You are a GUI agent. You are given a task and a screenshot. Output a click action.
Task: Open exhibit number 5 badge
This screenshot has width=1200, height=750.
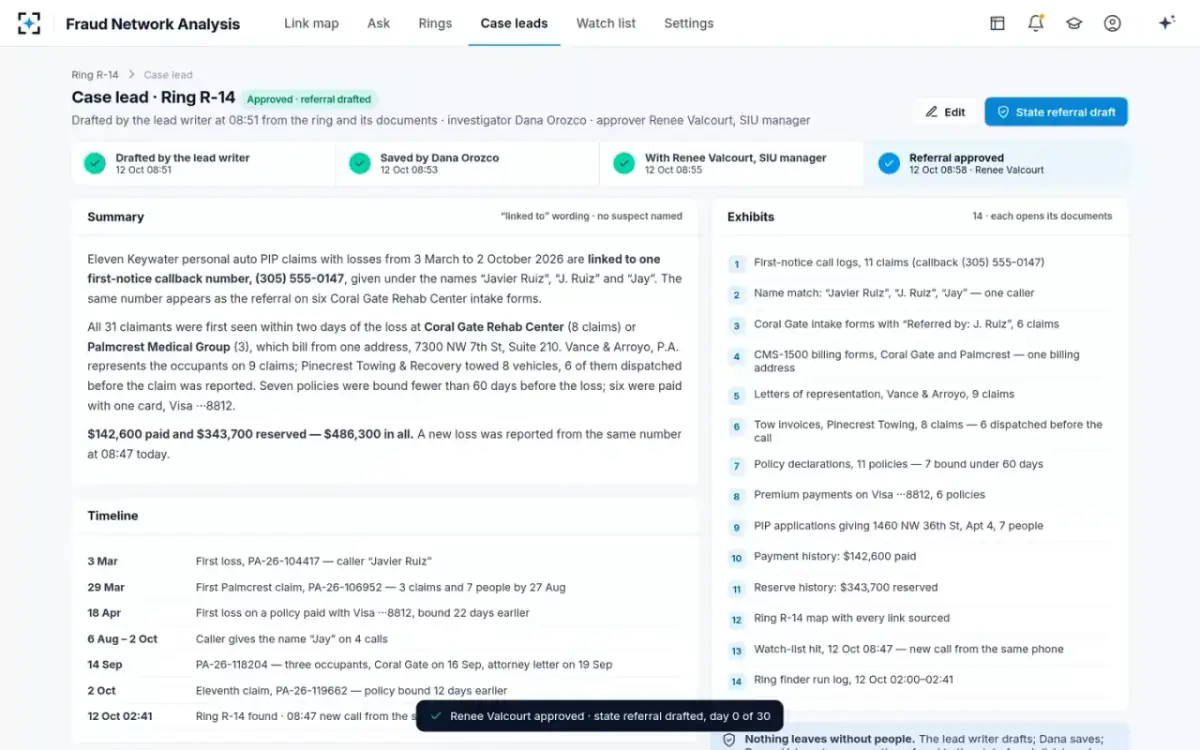tap(737, 396)
